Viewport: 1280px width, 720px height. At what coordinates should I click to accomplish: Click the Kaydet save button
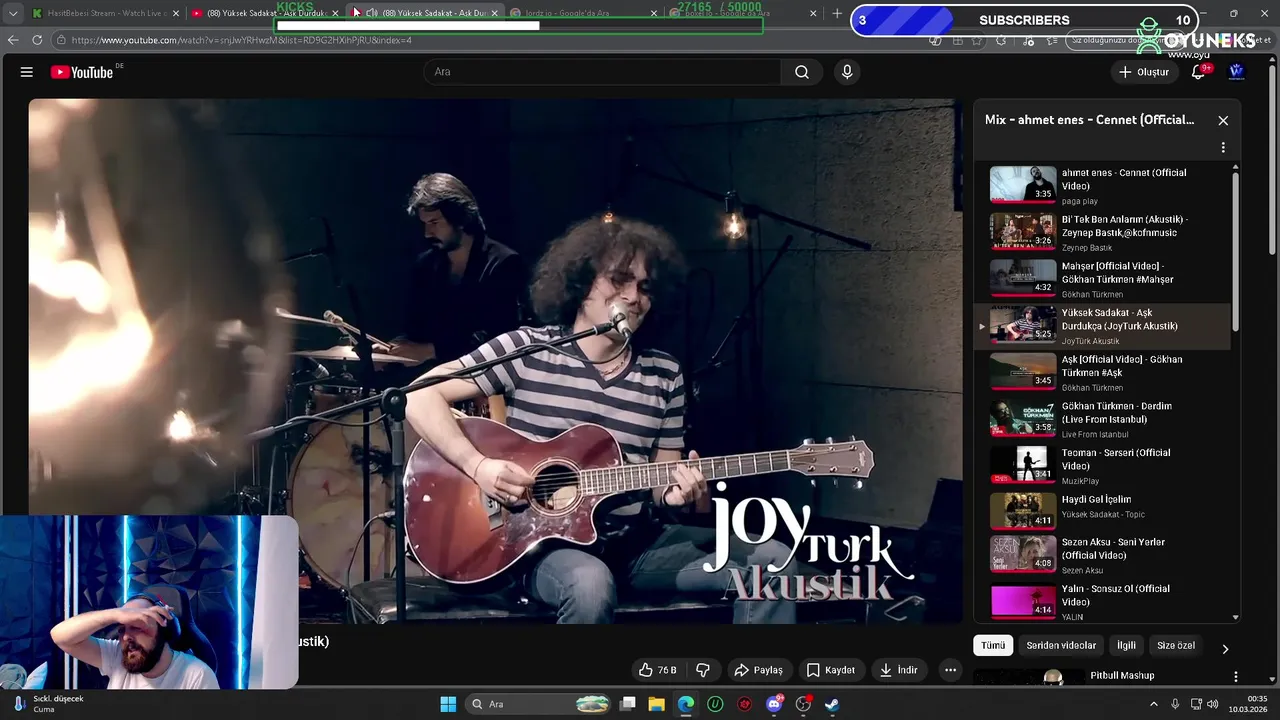tap(831, 670)
